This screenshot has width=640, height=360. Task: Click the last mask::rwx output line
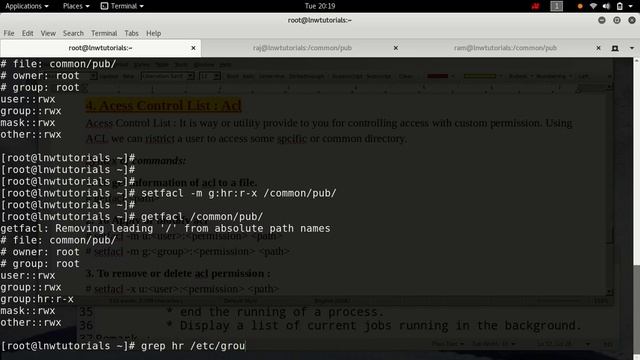click(x=27, y=311)
